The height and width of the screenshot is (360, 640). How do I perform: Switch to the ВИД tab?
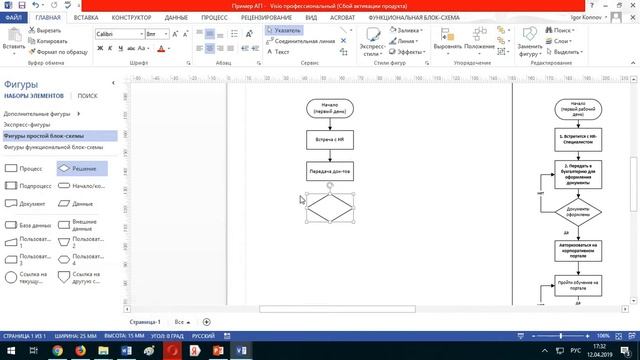click(x=311, y=18)
